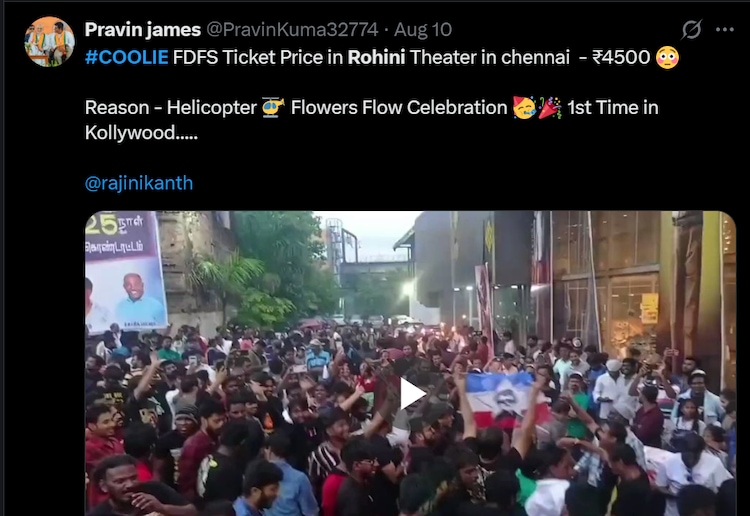Click the flushed face emoji
Image resolution: width=750 pixels, height=516 pixels.
(x=667, y=57)
